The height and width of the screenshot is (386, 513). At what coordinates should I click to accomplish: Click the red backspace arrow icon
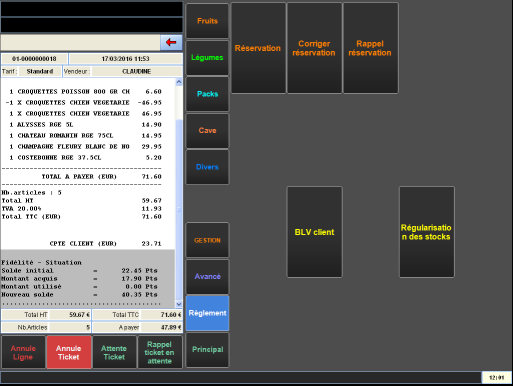pos(171,43)
